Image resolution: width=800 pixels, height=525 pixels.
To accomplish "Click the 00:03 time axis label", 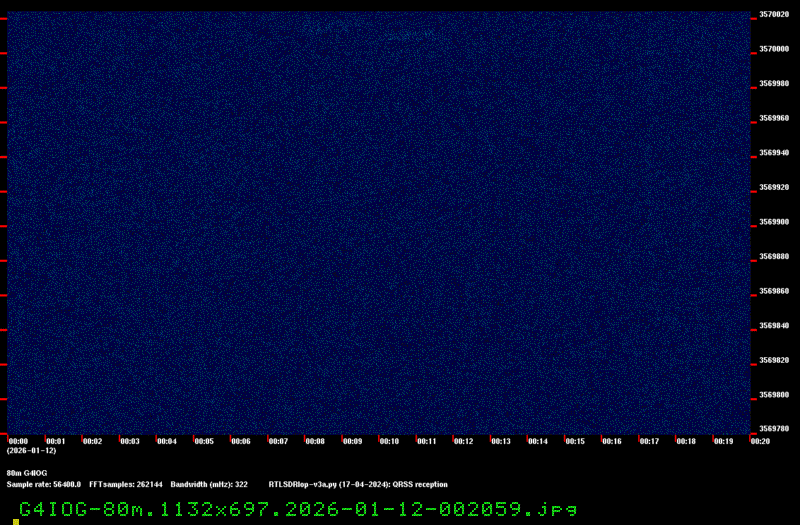I will coord(130,441).
